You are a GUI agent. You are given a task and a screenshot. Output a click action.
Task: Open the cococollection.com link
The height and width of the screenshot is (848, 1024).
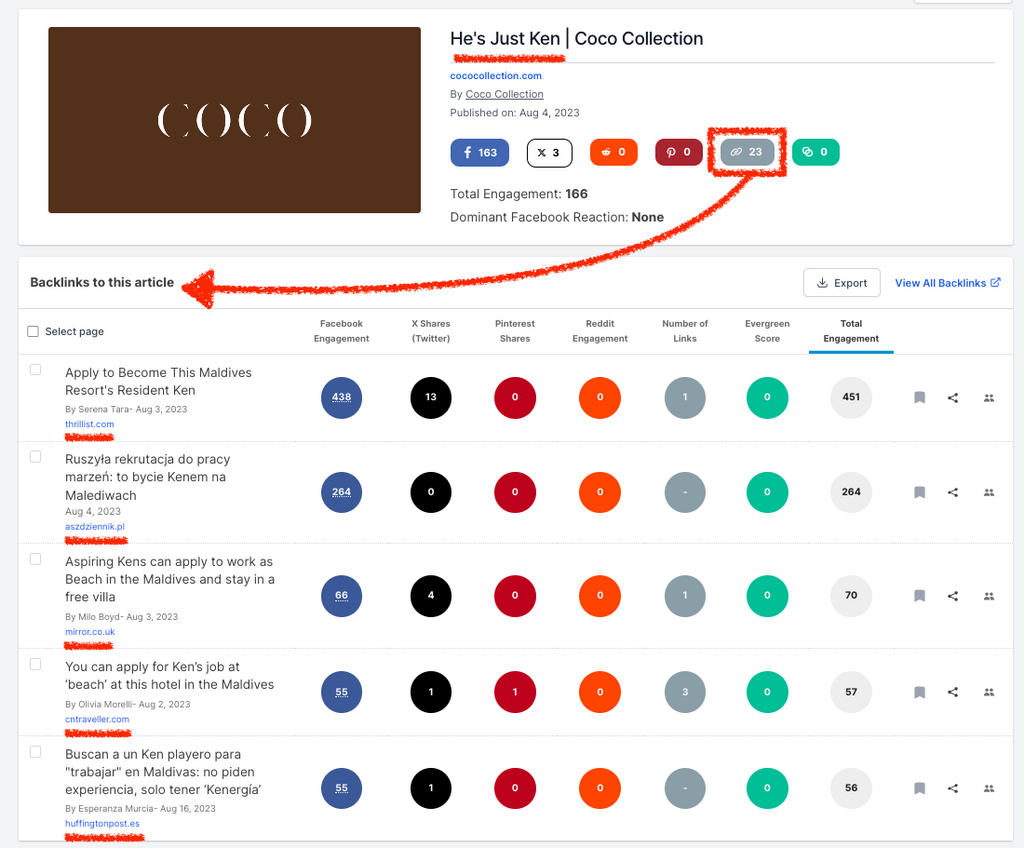496,76
